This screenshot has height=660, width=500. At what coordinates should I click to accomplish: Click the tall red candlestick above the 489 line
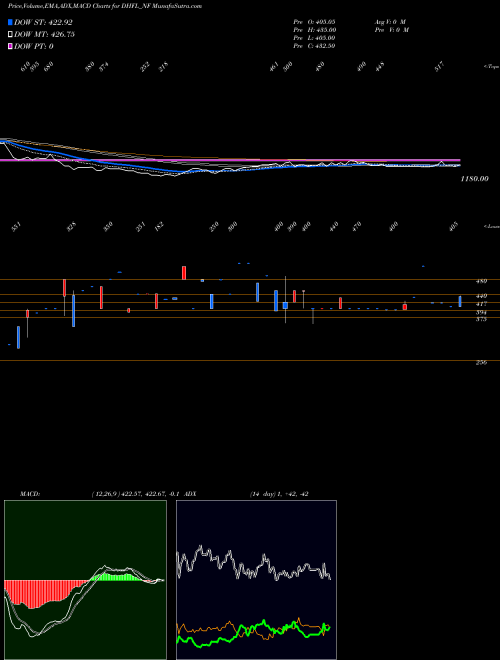point(184,273)
